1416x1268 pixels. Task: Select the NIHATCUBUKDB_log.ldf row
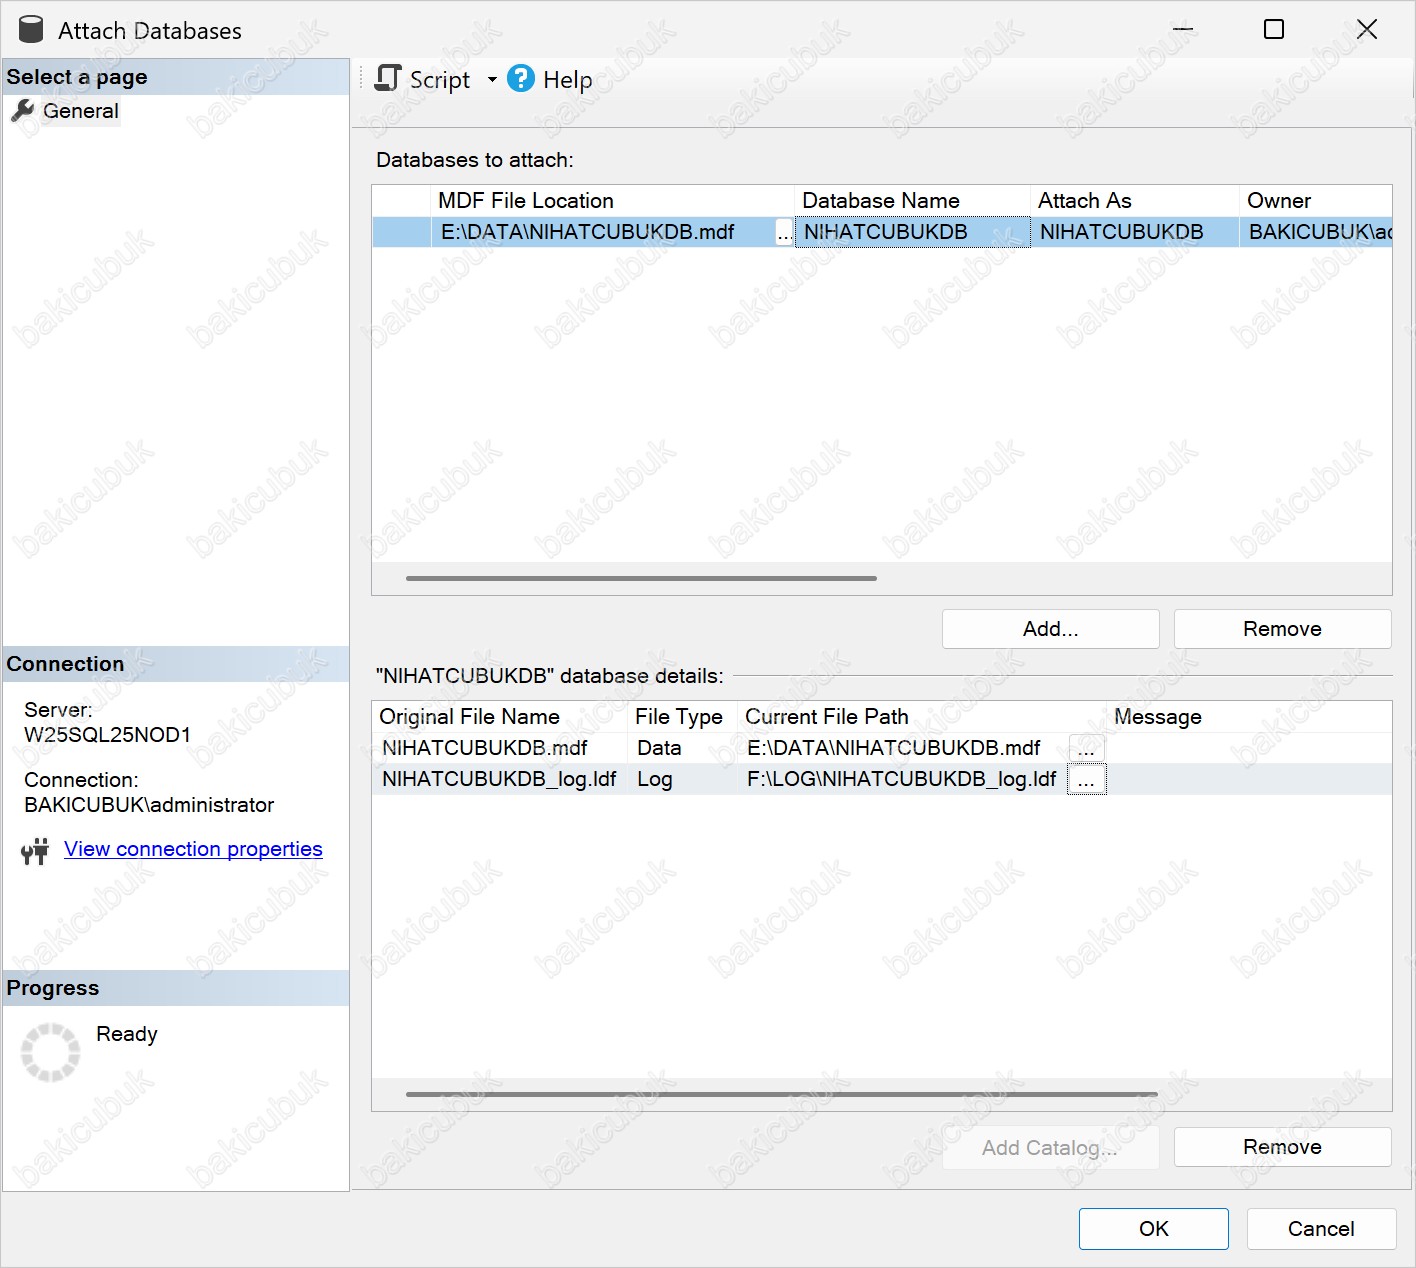click(x=499, y=780)
